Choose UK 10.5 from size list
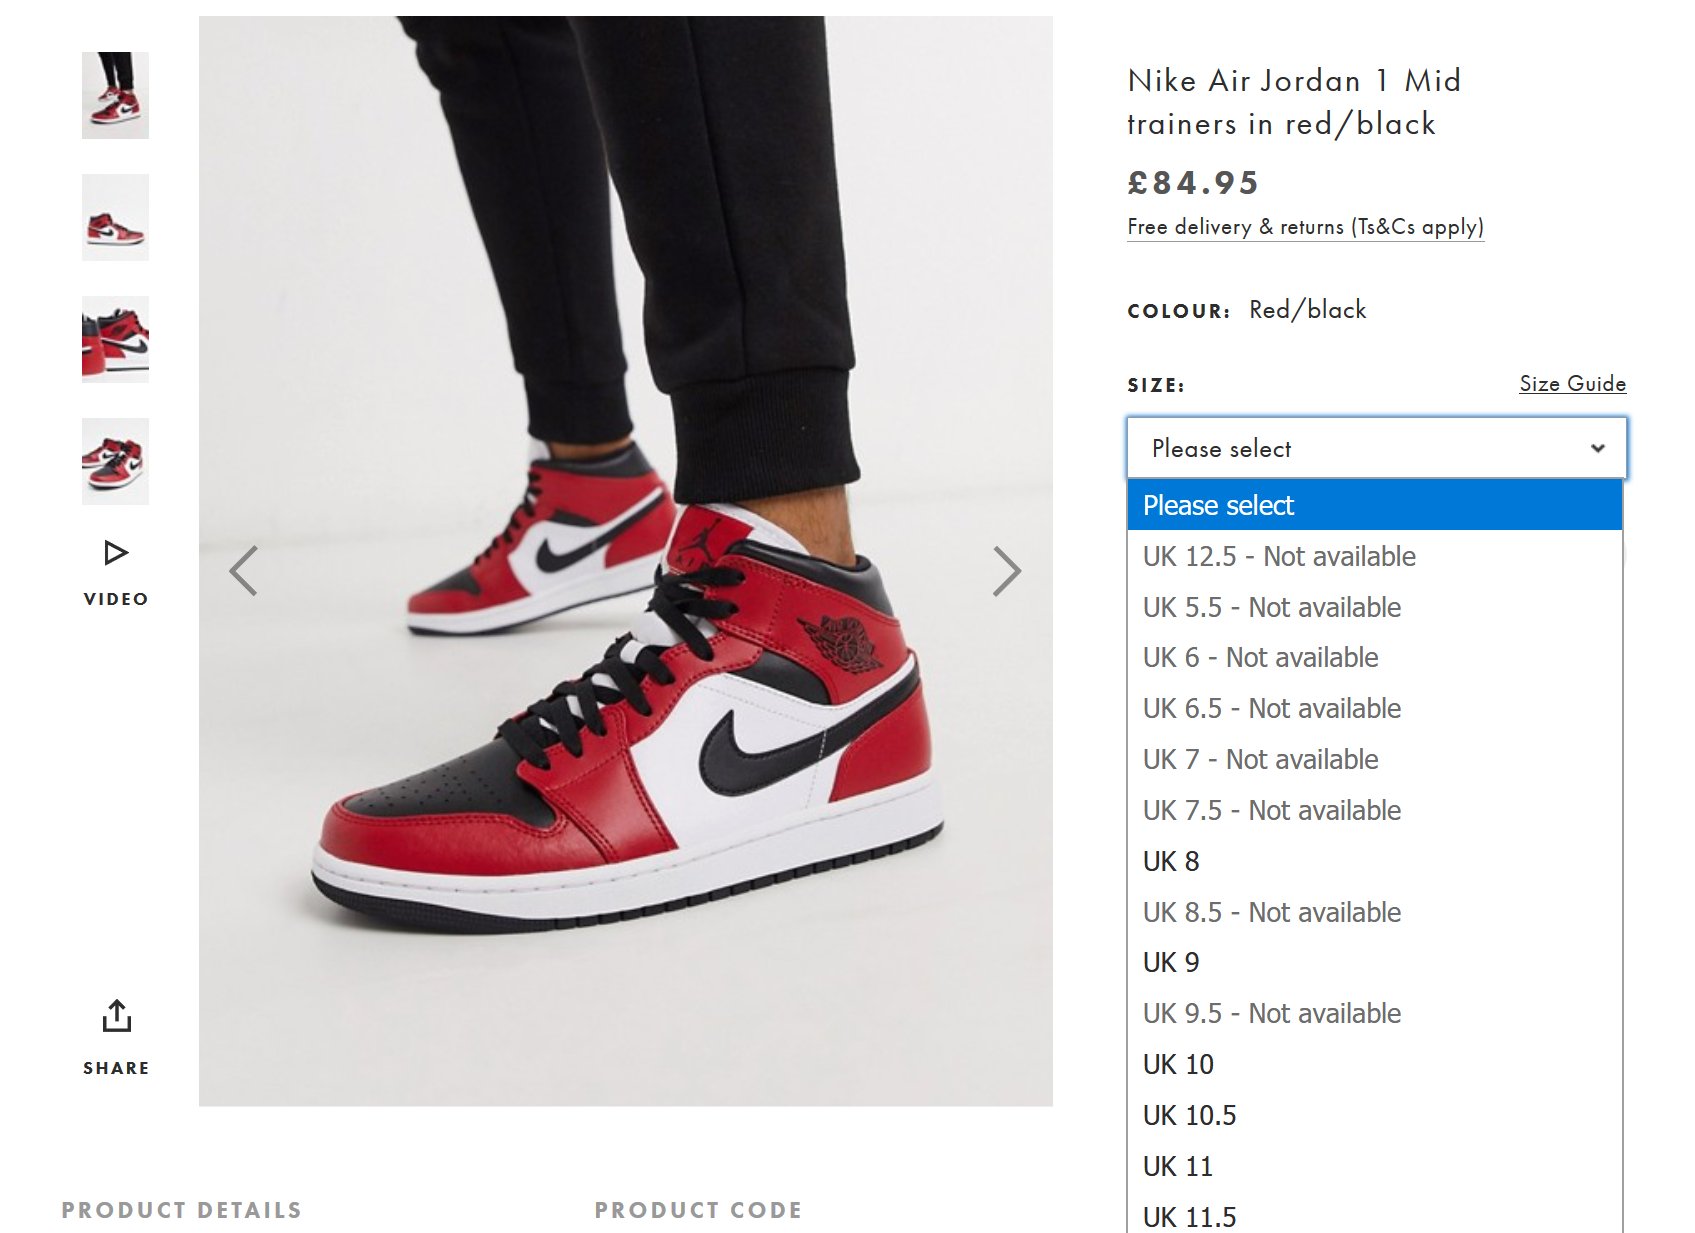 [x=1374, y=1115]
